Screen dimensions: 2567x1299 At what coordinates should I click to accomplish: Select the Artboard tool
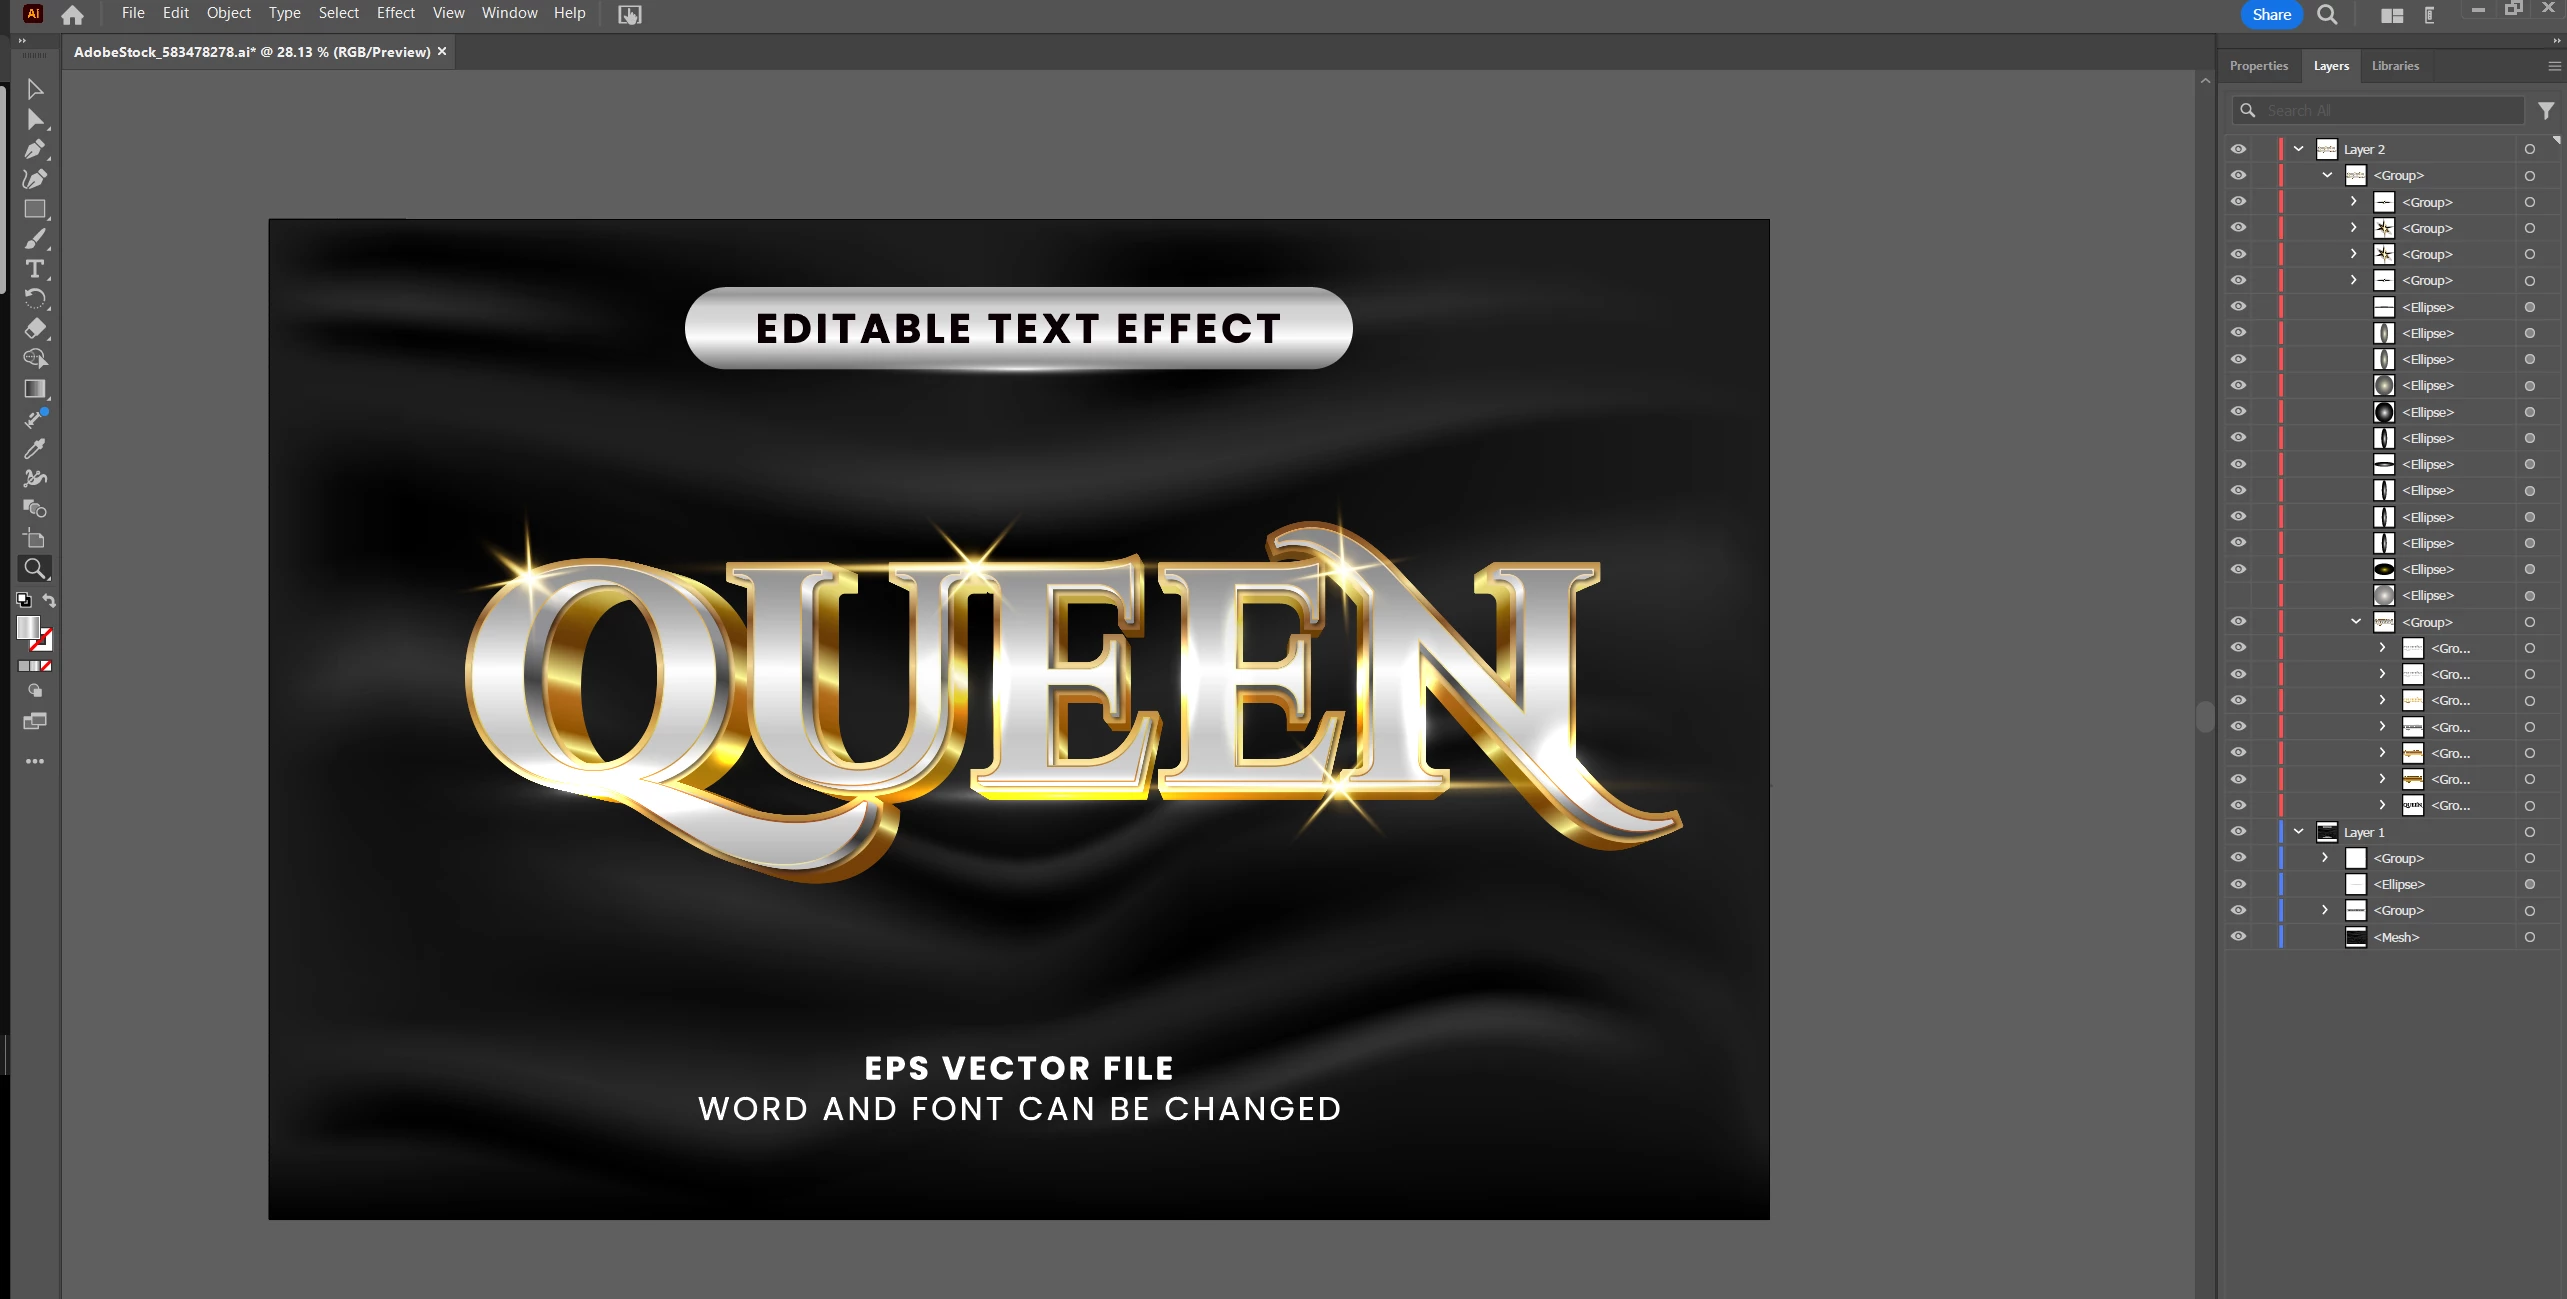[34, 539]
